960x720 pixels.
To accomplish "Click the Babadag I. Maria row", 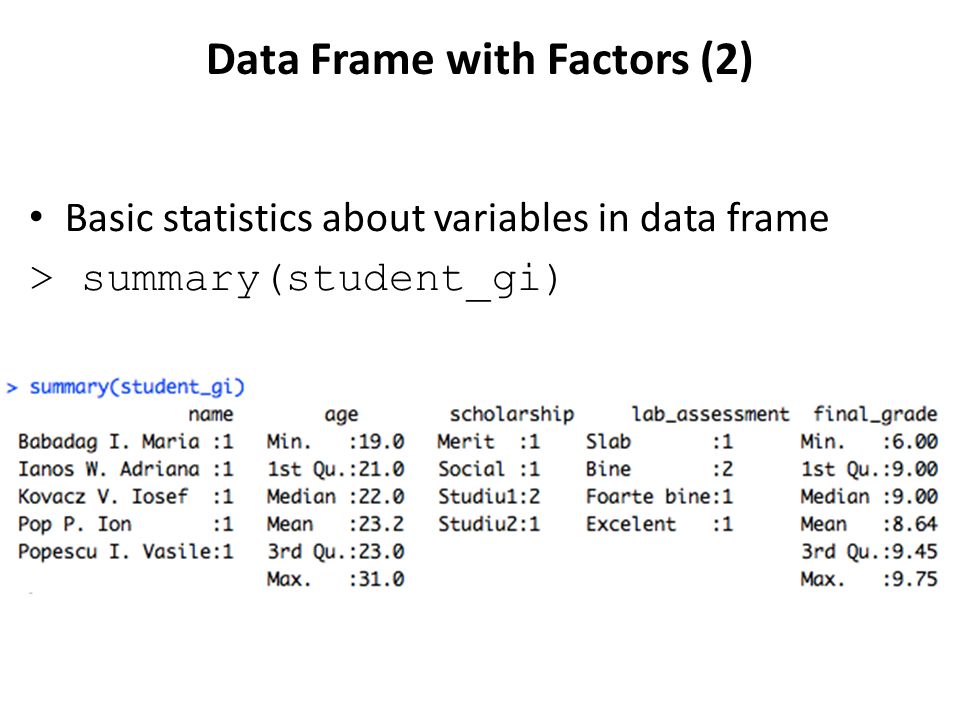I will click(x=126, y=441).
